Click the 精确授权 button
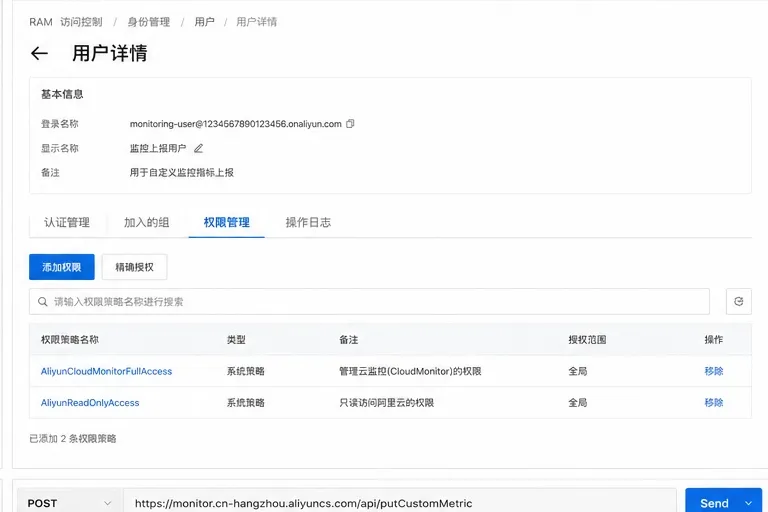This screenshot has width=768, height=512. point(134,267)
